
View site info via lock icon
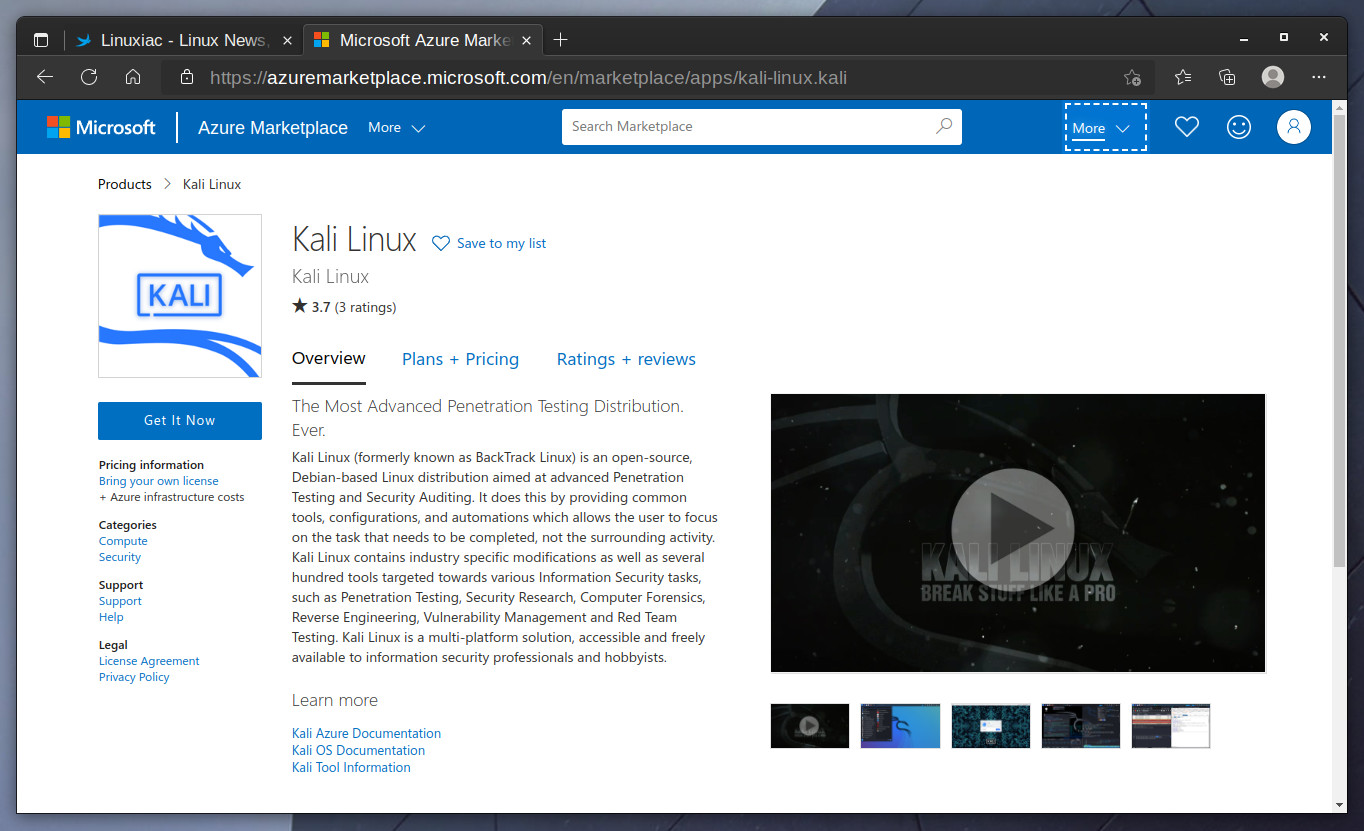185,77
